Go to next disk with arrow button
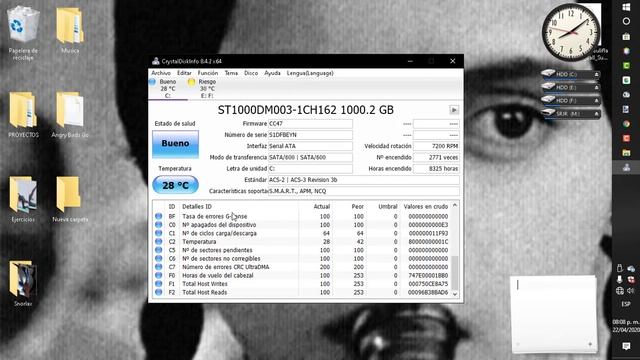Viewport: 640px width, 360px height. [x=454, y=110]
